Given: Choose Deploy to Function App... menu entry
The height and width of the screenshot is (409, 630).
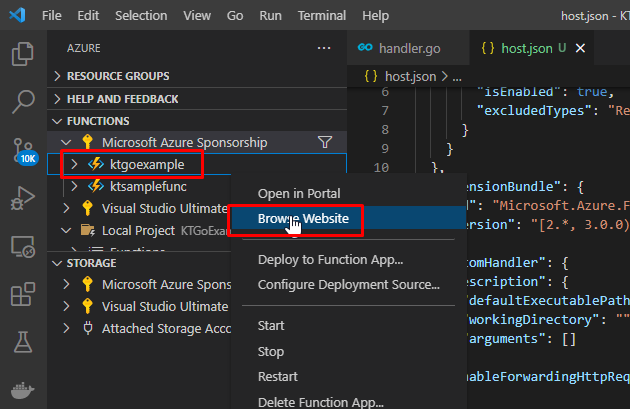Looking at the screenshot, I should [348, 260].
